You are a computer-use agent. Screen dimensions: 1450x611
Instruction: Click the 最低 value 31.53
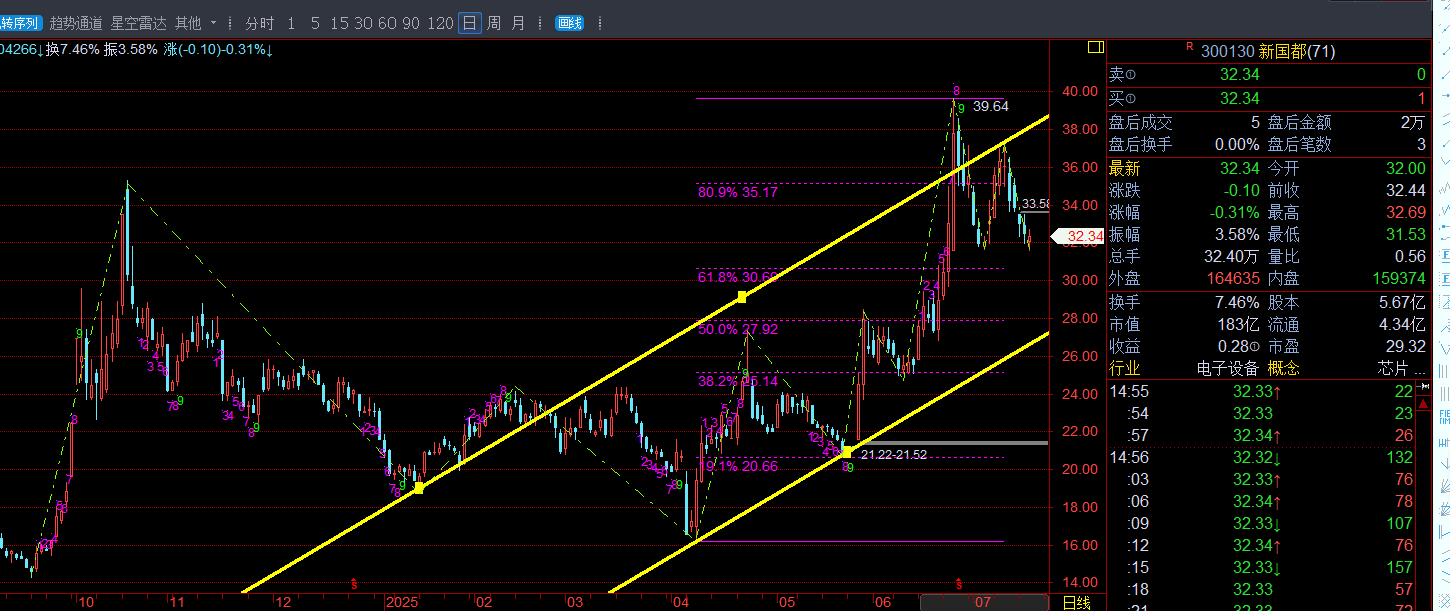1406,235
